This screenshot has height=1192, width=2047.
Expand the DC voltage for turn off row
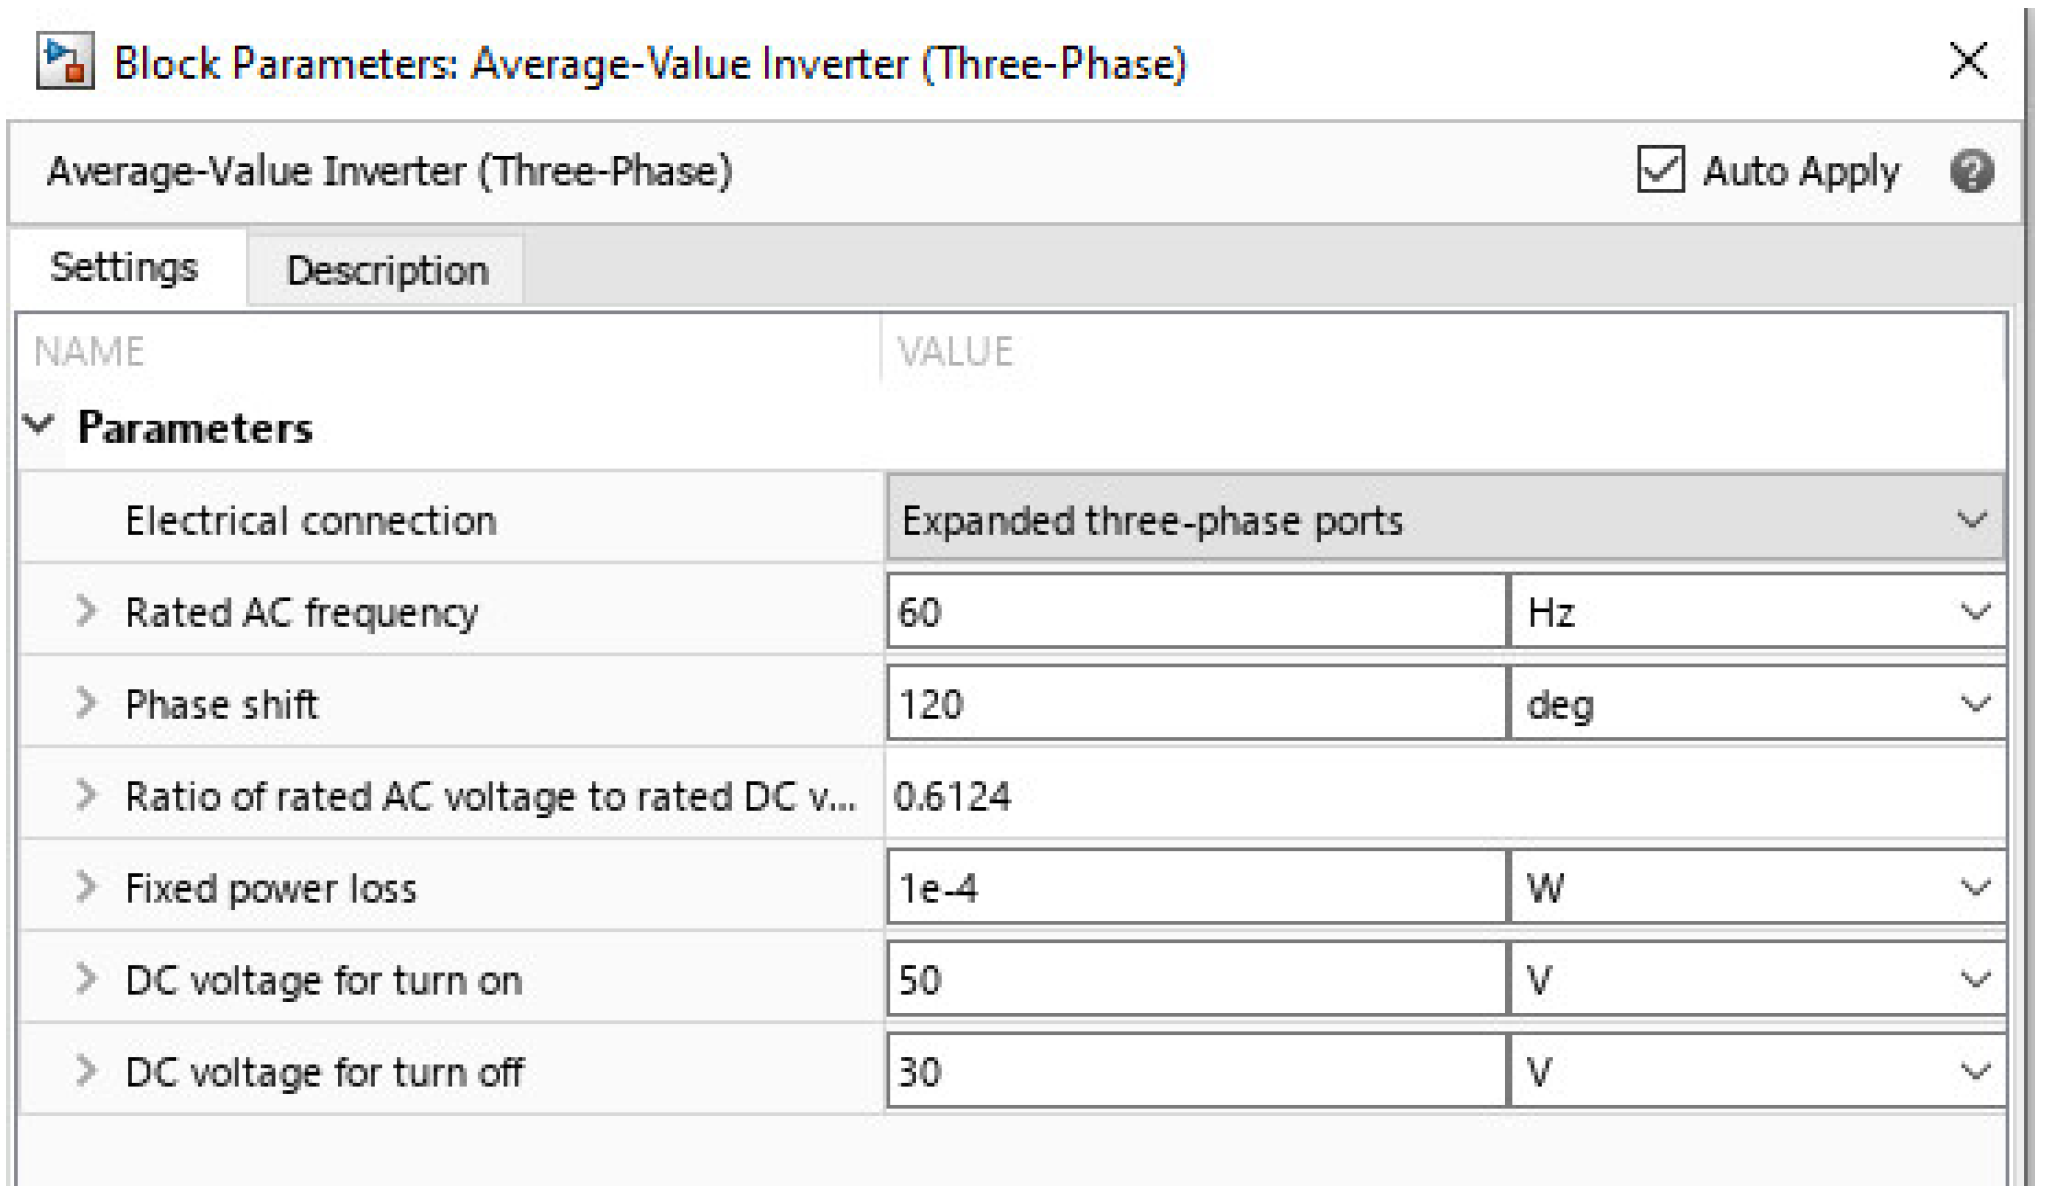(86, 1070)
